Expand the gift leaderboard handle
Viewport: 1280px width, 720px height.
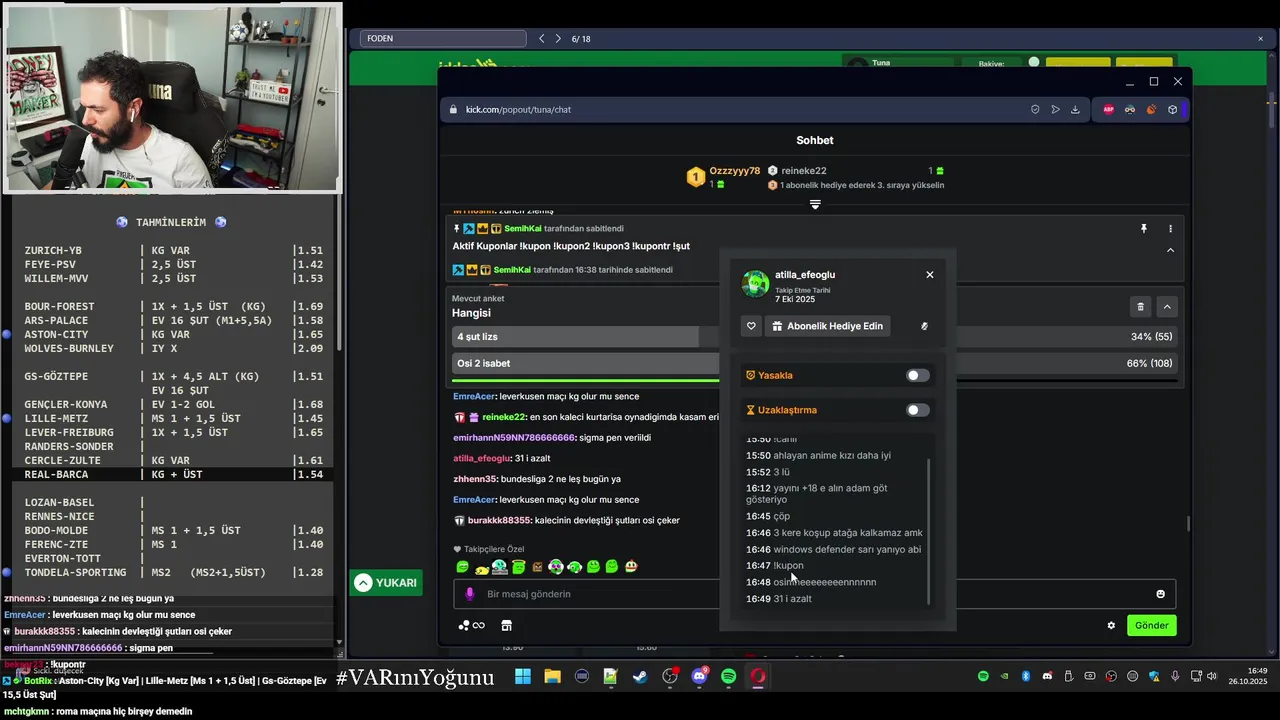[815, 204]
